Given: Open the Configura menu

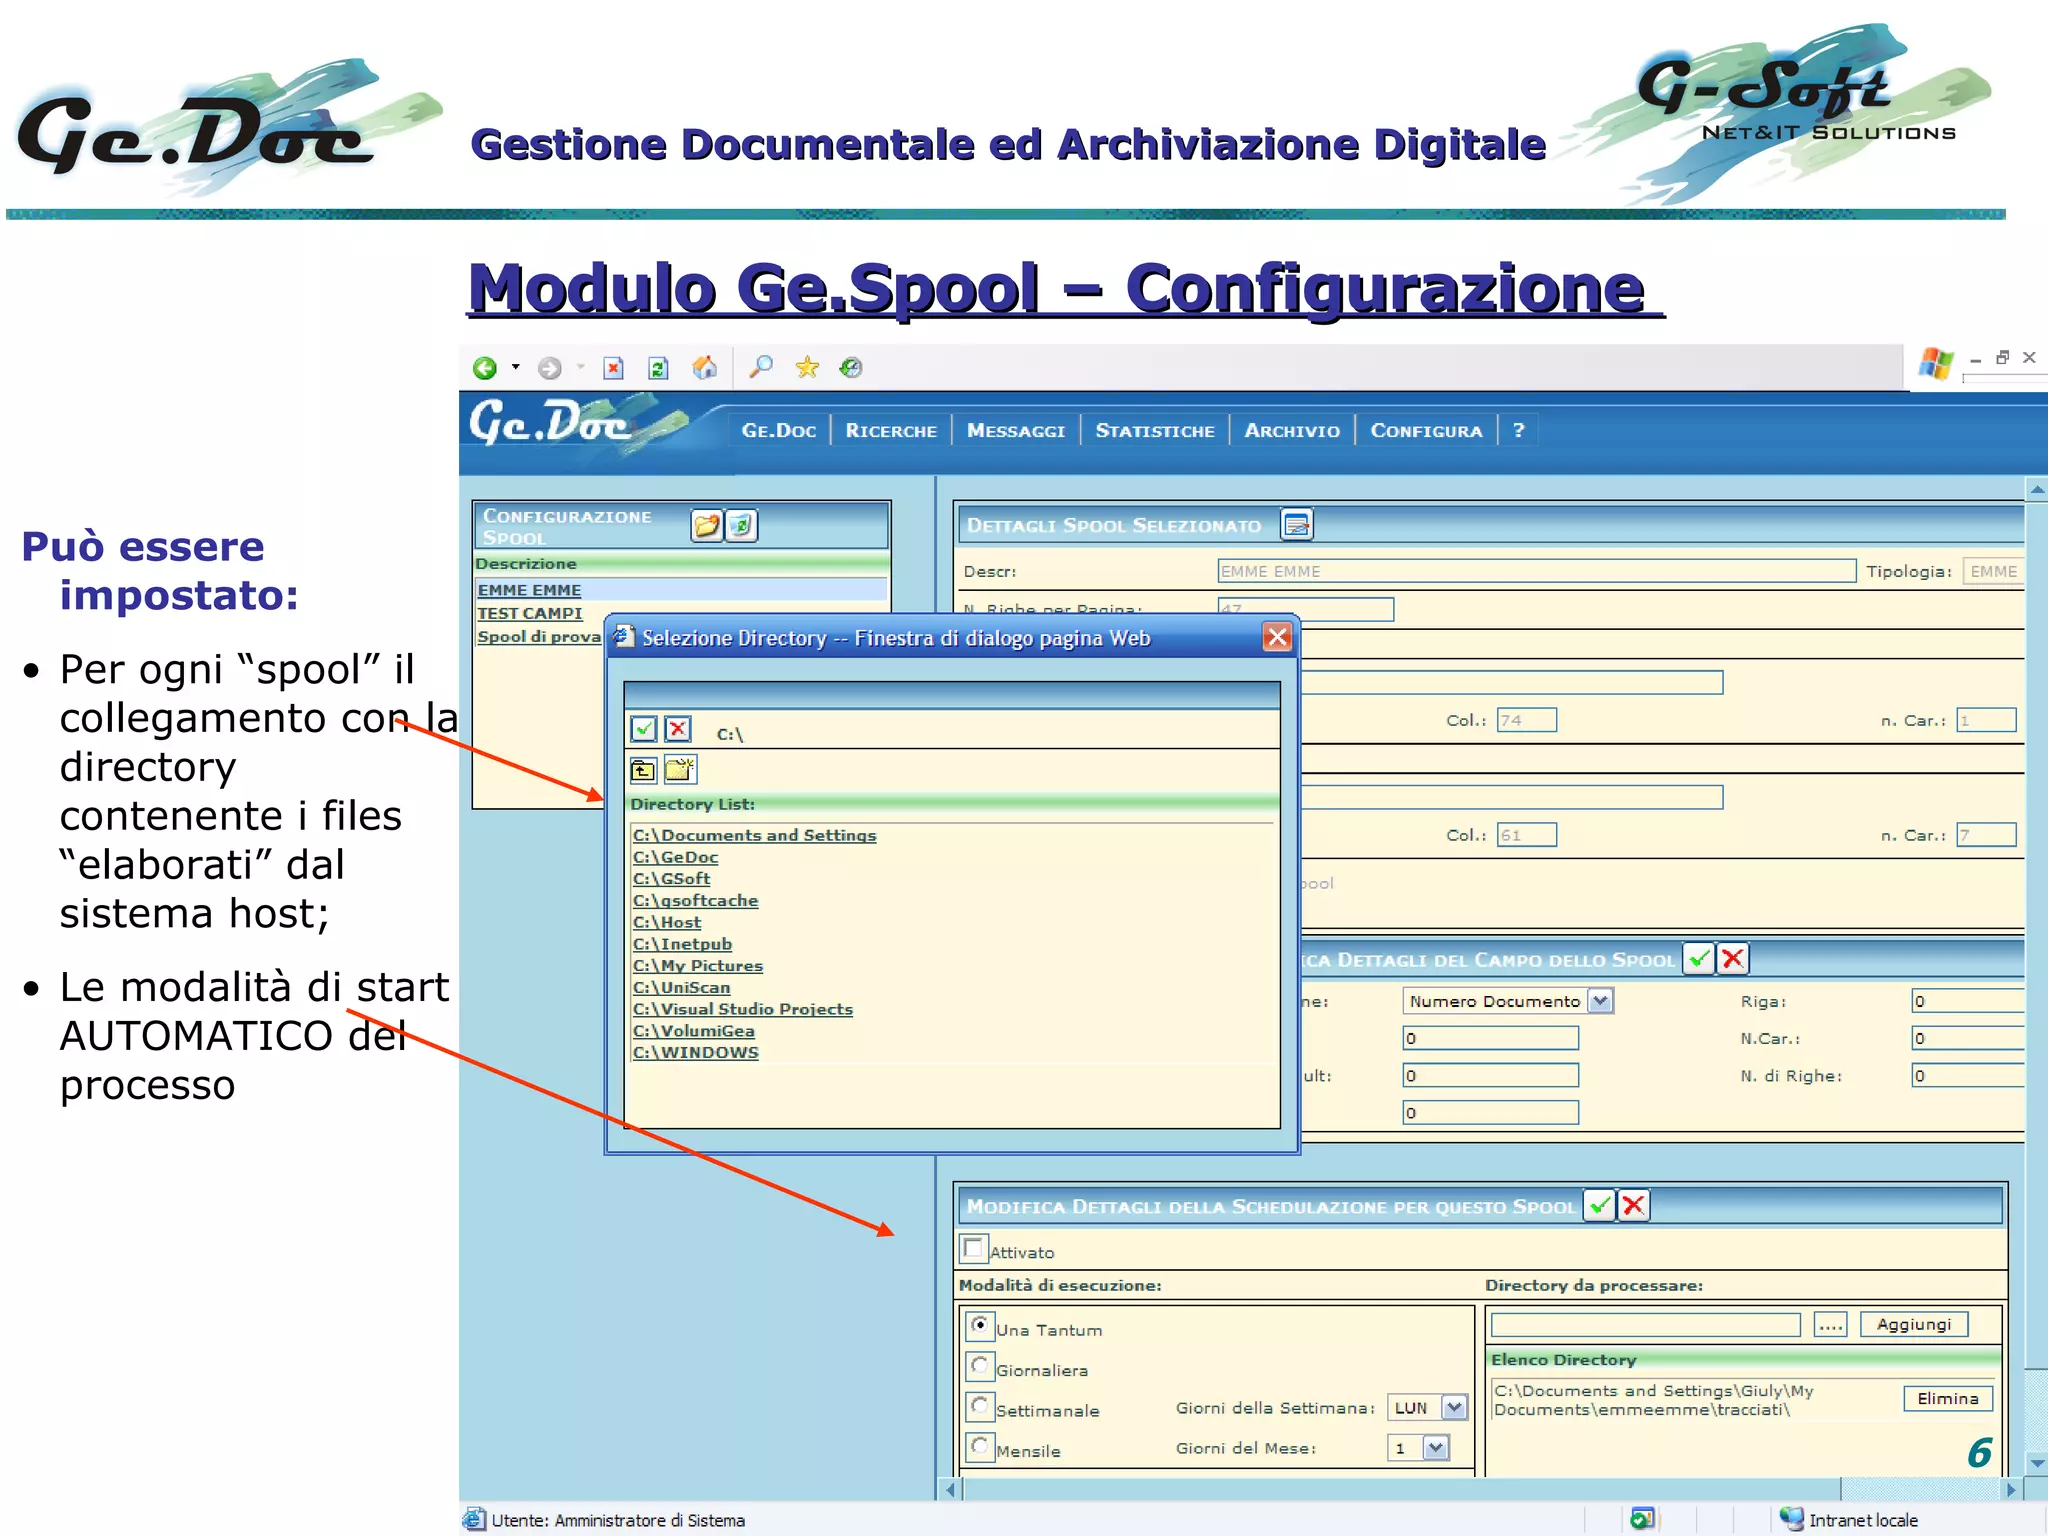Looking at the screenshot, I should click(x=1426, y=430).
